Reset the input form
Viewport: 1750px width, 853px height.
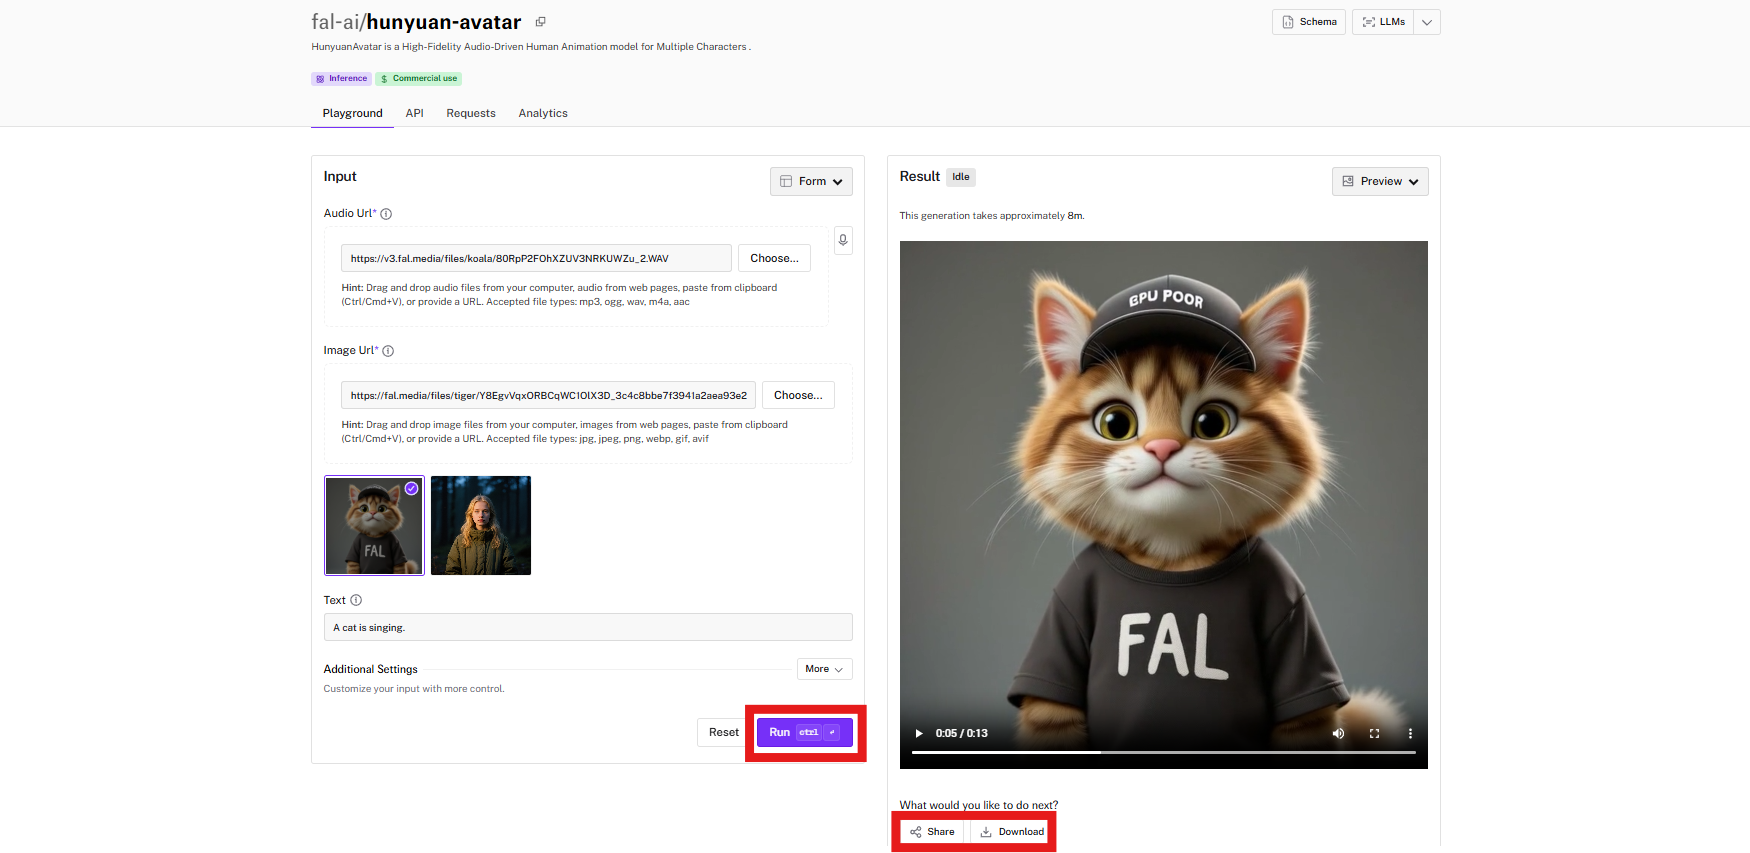(723, 732)
